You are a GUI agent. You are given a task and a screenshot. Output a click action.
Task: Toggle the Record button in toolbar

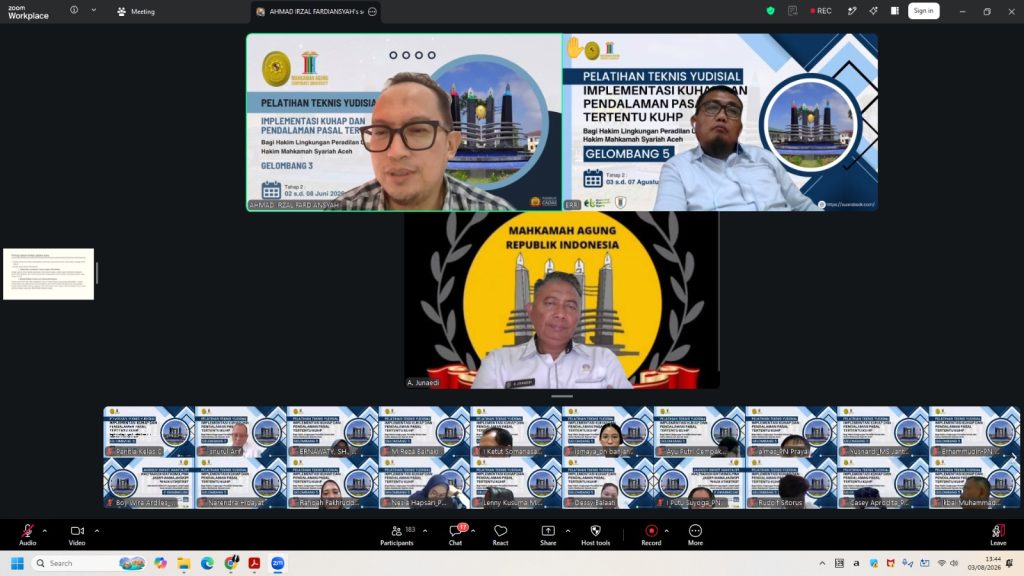pyautogui.click(x=651, y=534)
